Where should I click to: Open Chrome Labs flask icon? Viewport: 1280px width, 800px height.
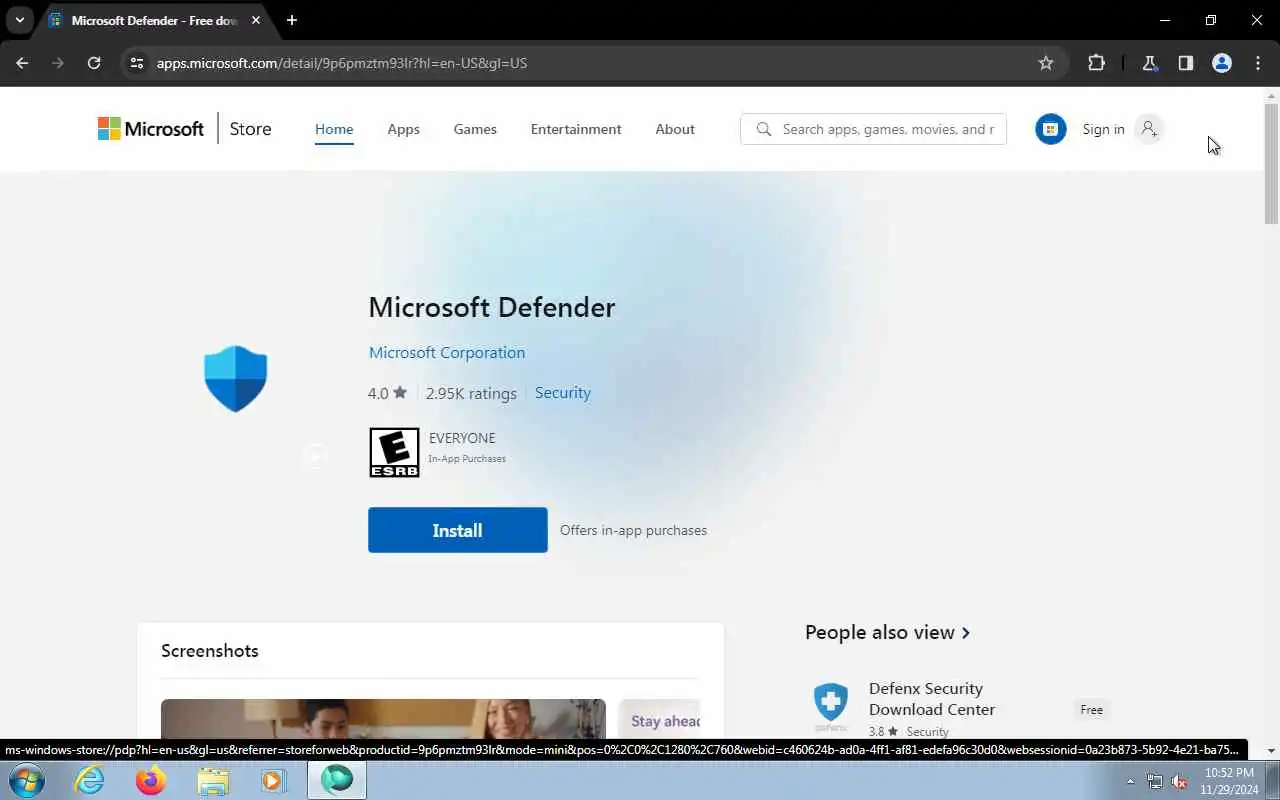click(1150, 63)
